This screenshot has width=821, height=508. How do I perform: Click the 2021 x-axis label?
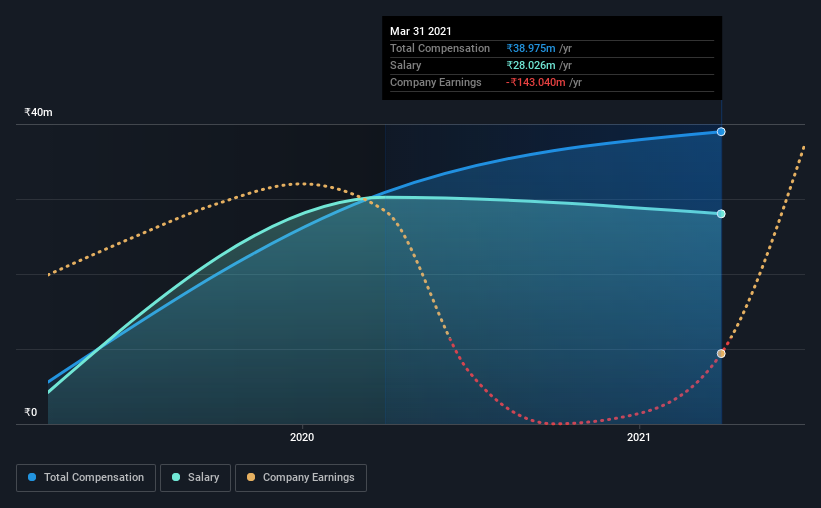coord(639,437)
